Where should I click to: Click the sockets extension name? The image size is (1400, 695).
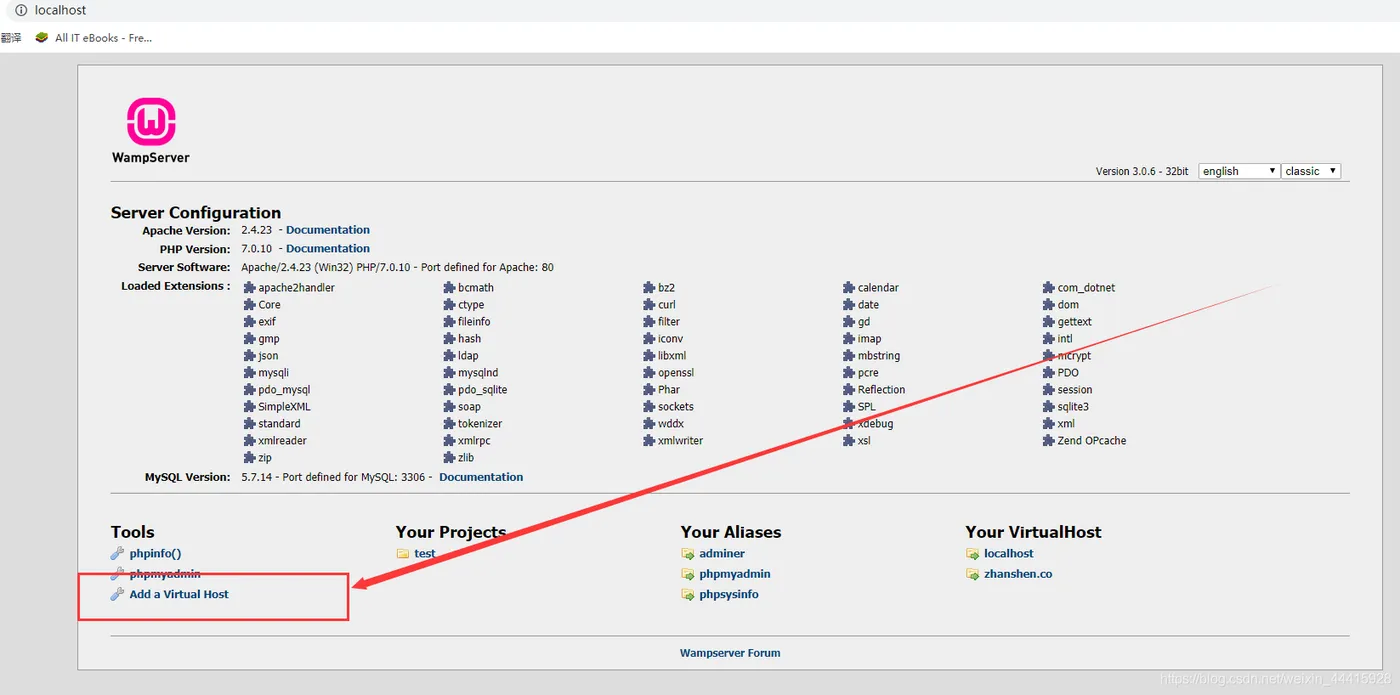point(676,407)
